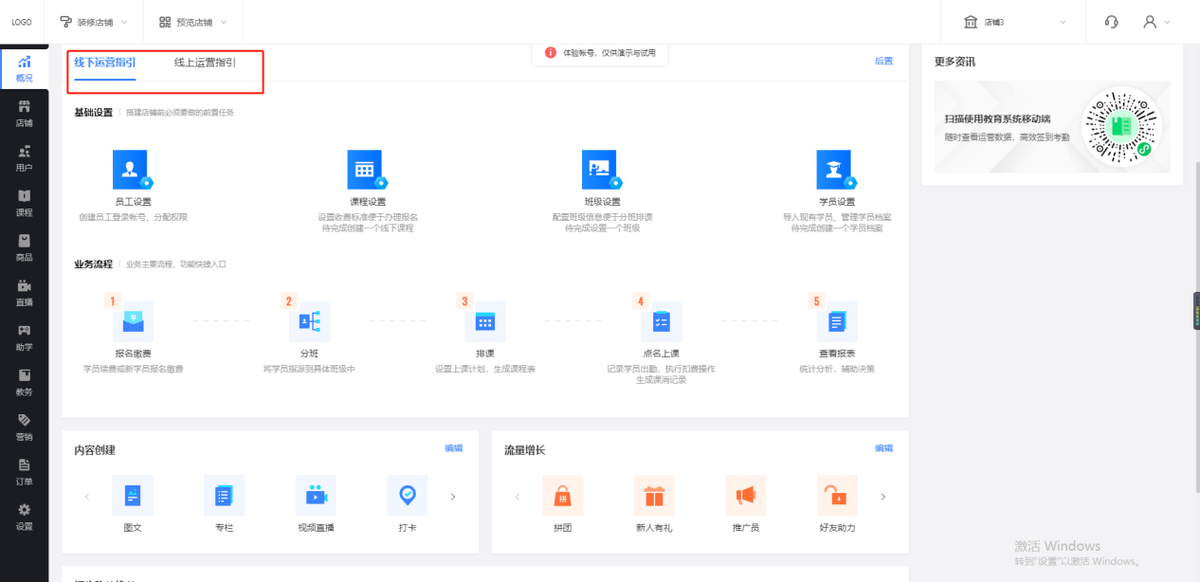This screenshot has width=1200, height=582.
Task: Start 视频直播 video live creation
Action: click(316, 495)
